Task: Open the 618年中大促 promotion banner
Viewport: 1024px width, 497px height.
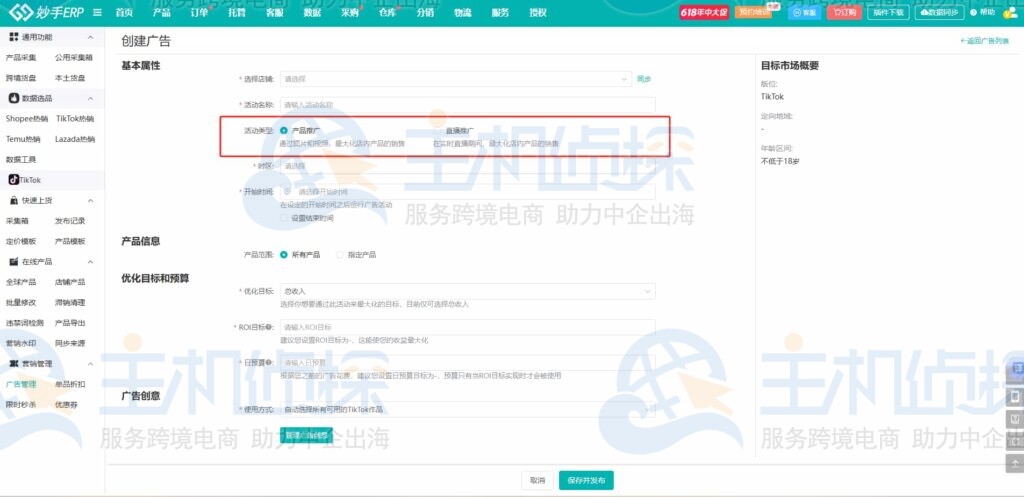Action: coord(704,12)
